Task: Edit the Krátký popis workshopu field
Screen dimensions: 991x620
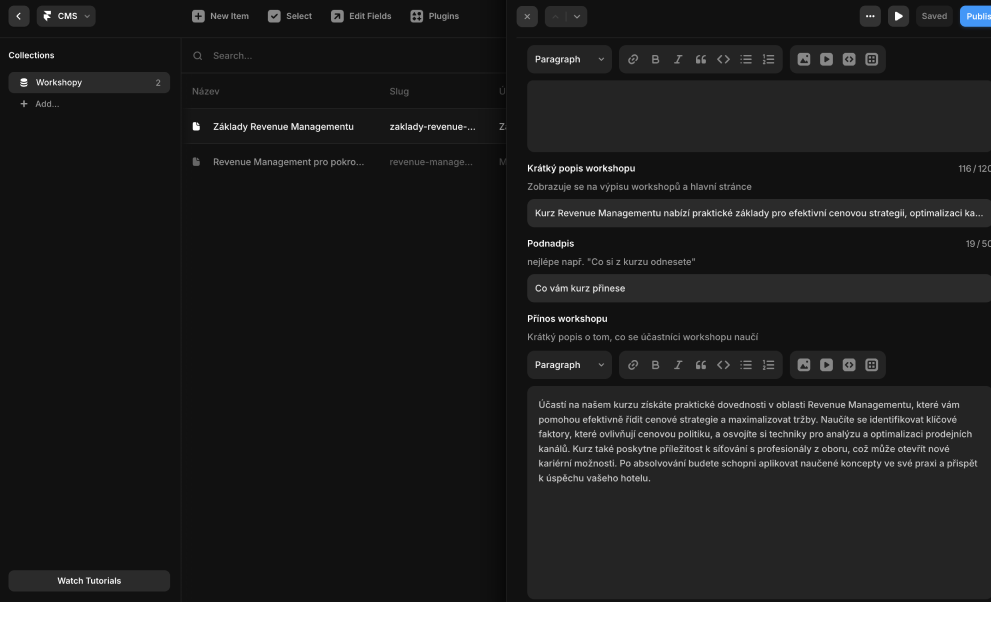Action: pos(759,214)
